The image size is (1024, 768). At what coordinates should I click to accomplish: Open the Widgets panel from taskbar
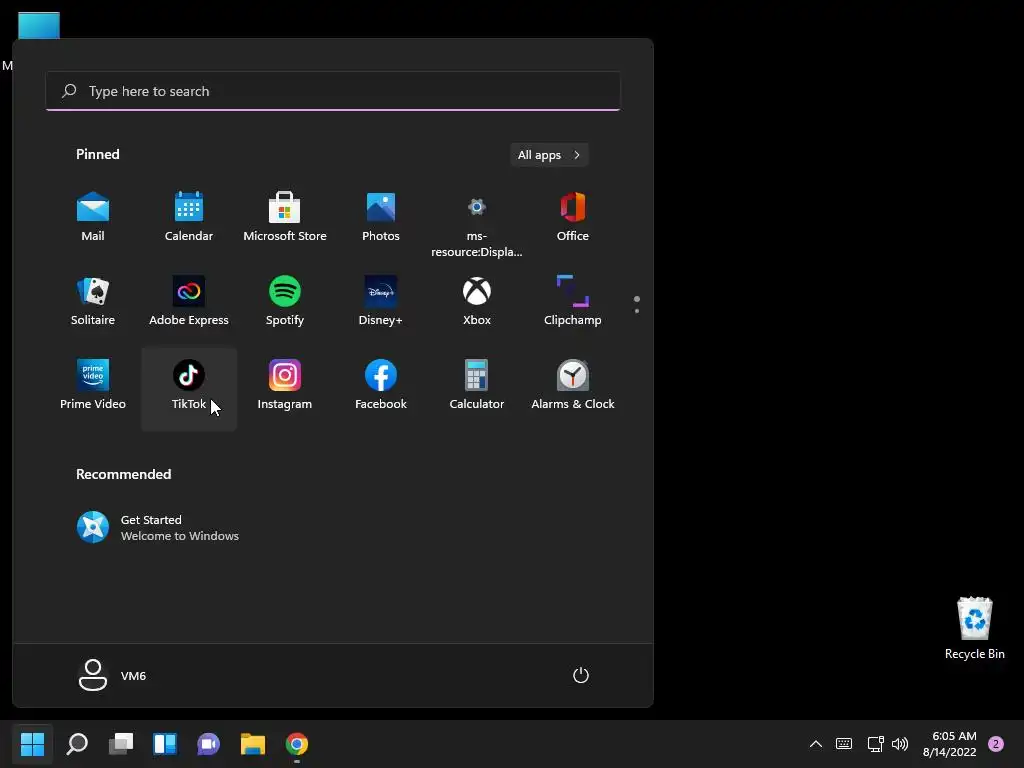[x=165, y=744]
